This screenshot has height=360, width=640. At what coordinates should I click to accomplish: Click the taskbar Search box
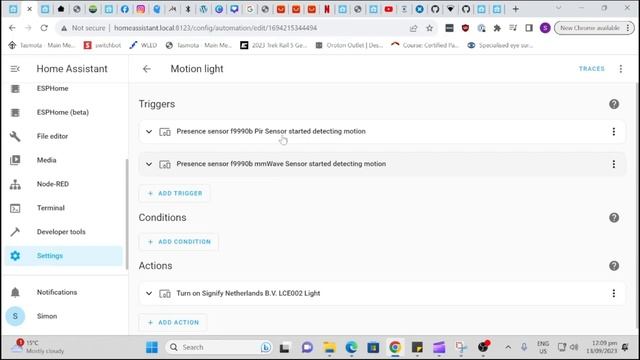[x=219, y=347]
